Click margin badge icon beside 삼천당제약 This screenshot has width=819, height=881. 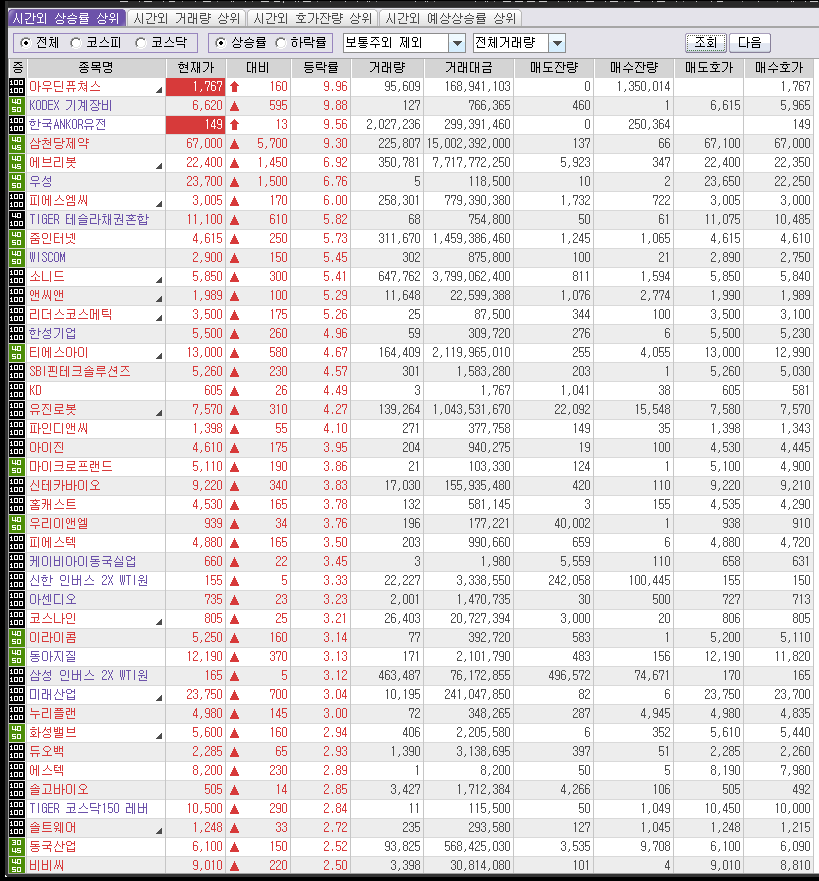[16, 144]
